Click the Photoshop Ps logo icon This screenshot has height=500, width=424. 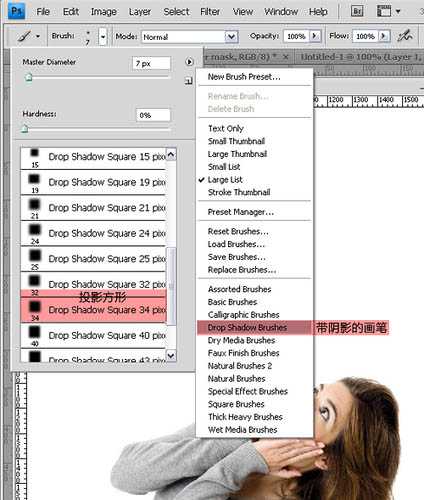pyautogui.click(x=16, y=11)
